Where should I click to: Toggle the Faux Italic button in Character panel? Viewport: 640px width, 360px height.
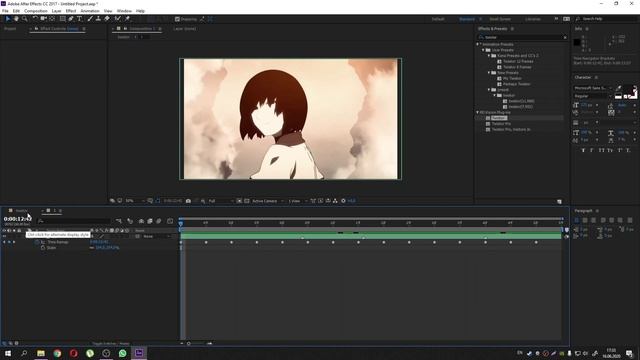point(591,150)
